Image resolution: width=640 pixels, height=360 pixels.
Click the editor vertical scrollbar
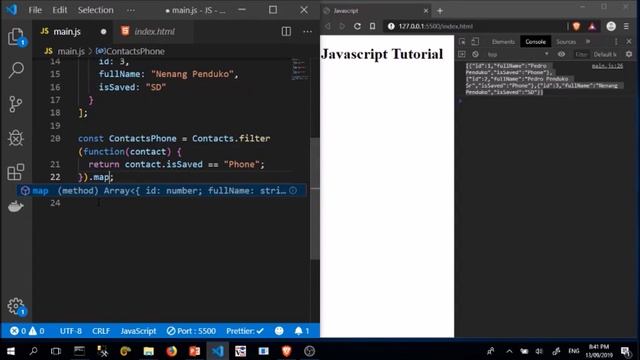click(315, 198)
